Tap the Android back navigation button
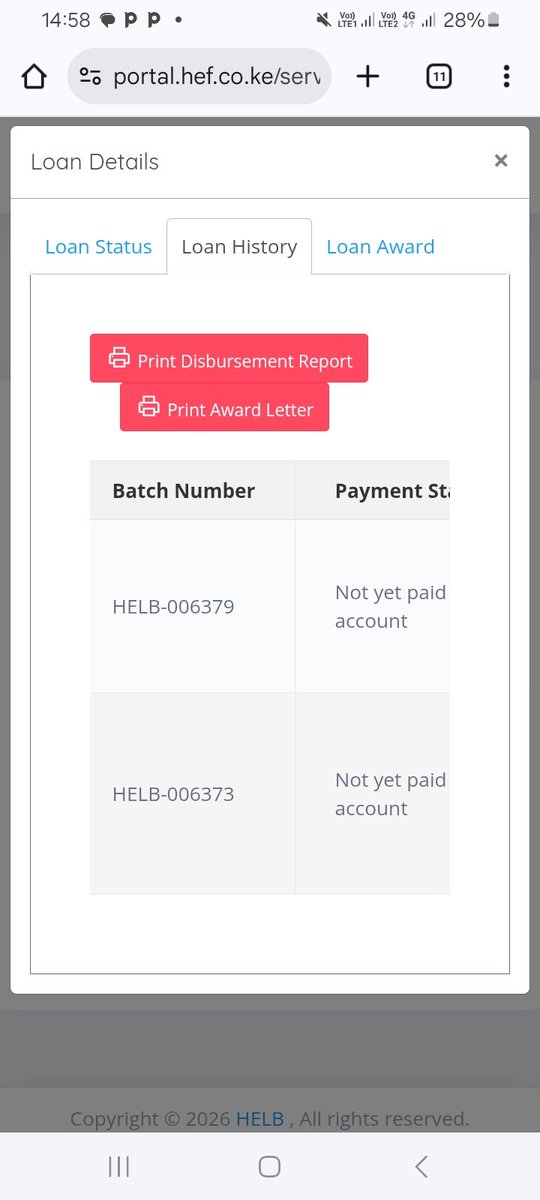The image size is (540, 1200). coord(421,1166)
